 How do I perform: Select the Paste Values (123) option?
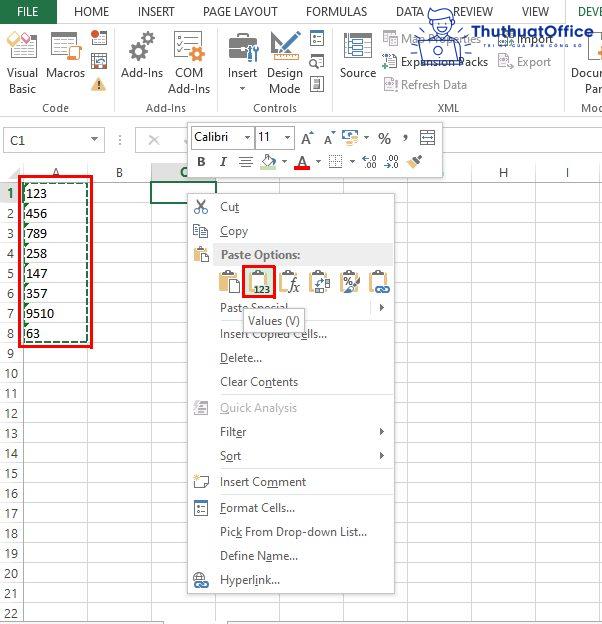pyautogui.click(x=259, y=282)
